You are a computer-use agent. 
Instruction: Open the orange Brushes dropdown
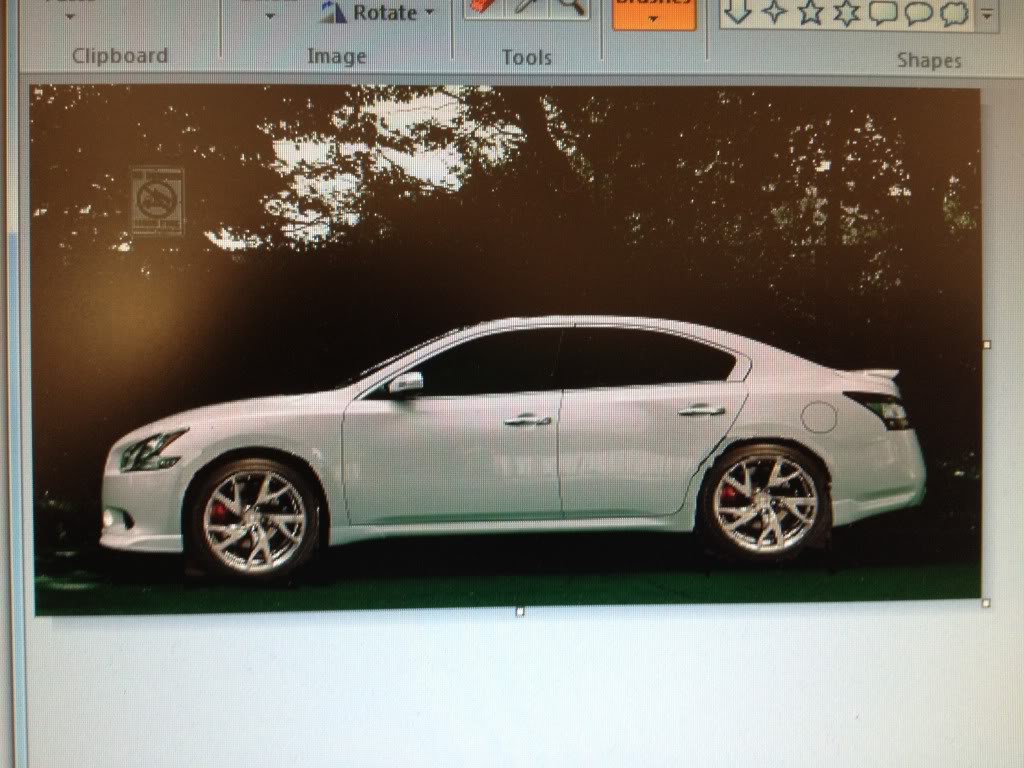click(x=654, y=14)
